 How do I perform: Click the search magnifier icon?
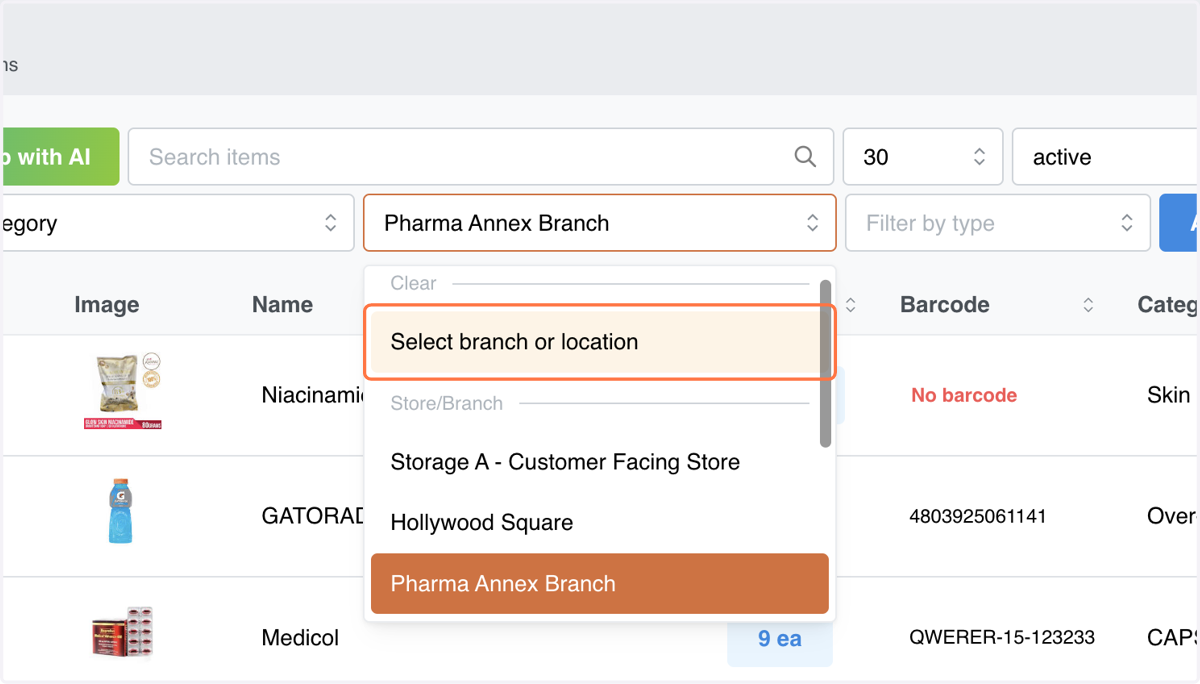click(x=805, y=157)
